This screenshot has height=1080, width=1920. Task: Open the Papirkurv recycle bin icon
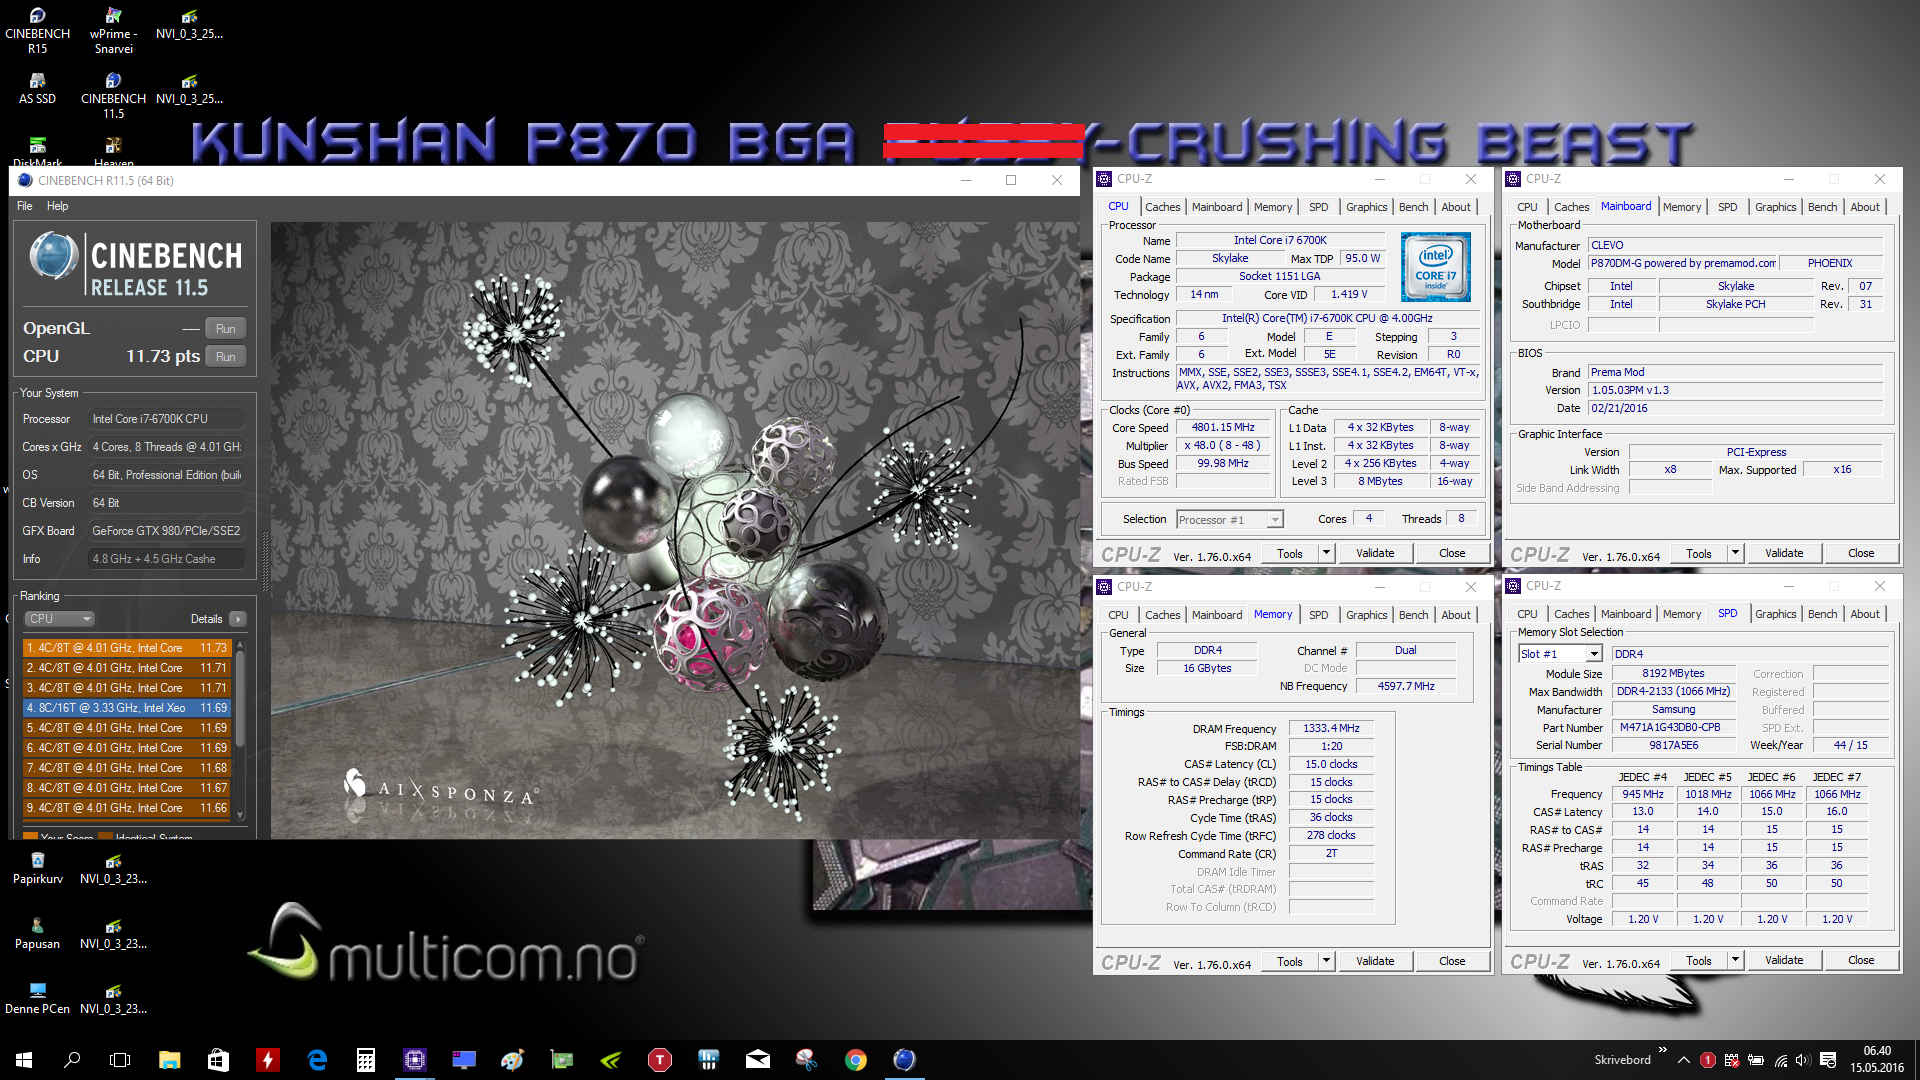(37, 862)
